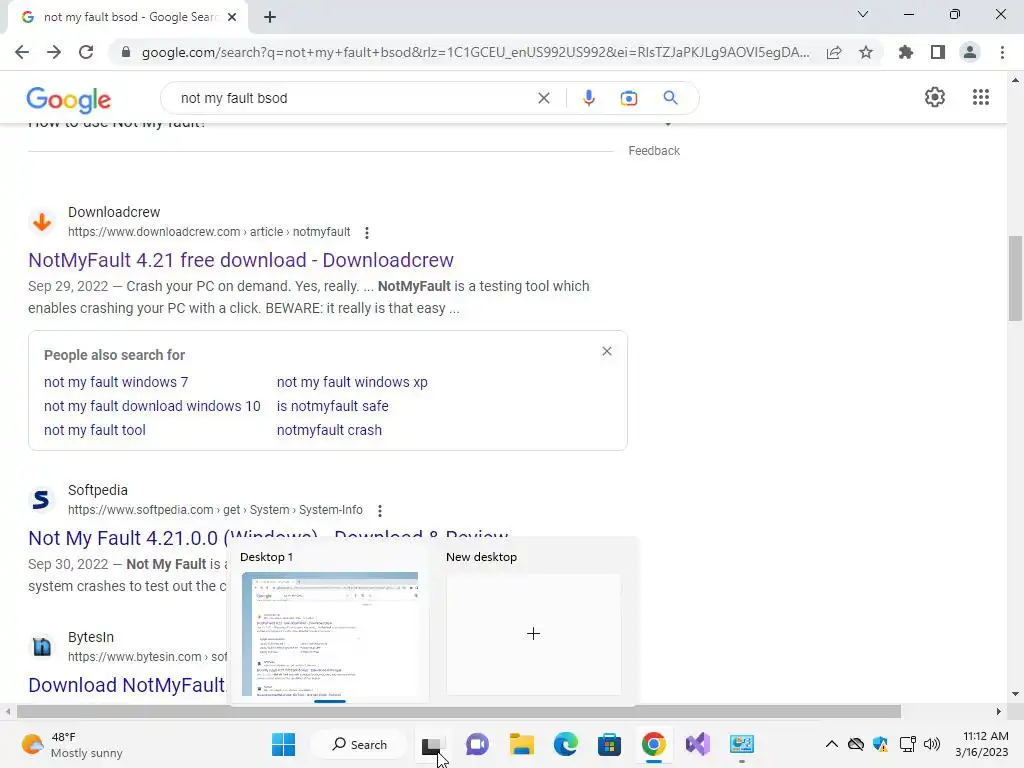Open Google quick settings gear

tap(935, 97)
